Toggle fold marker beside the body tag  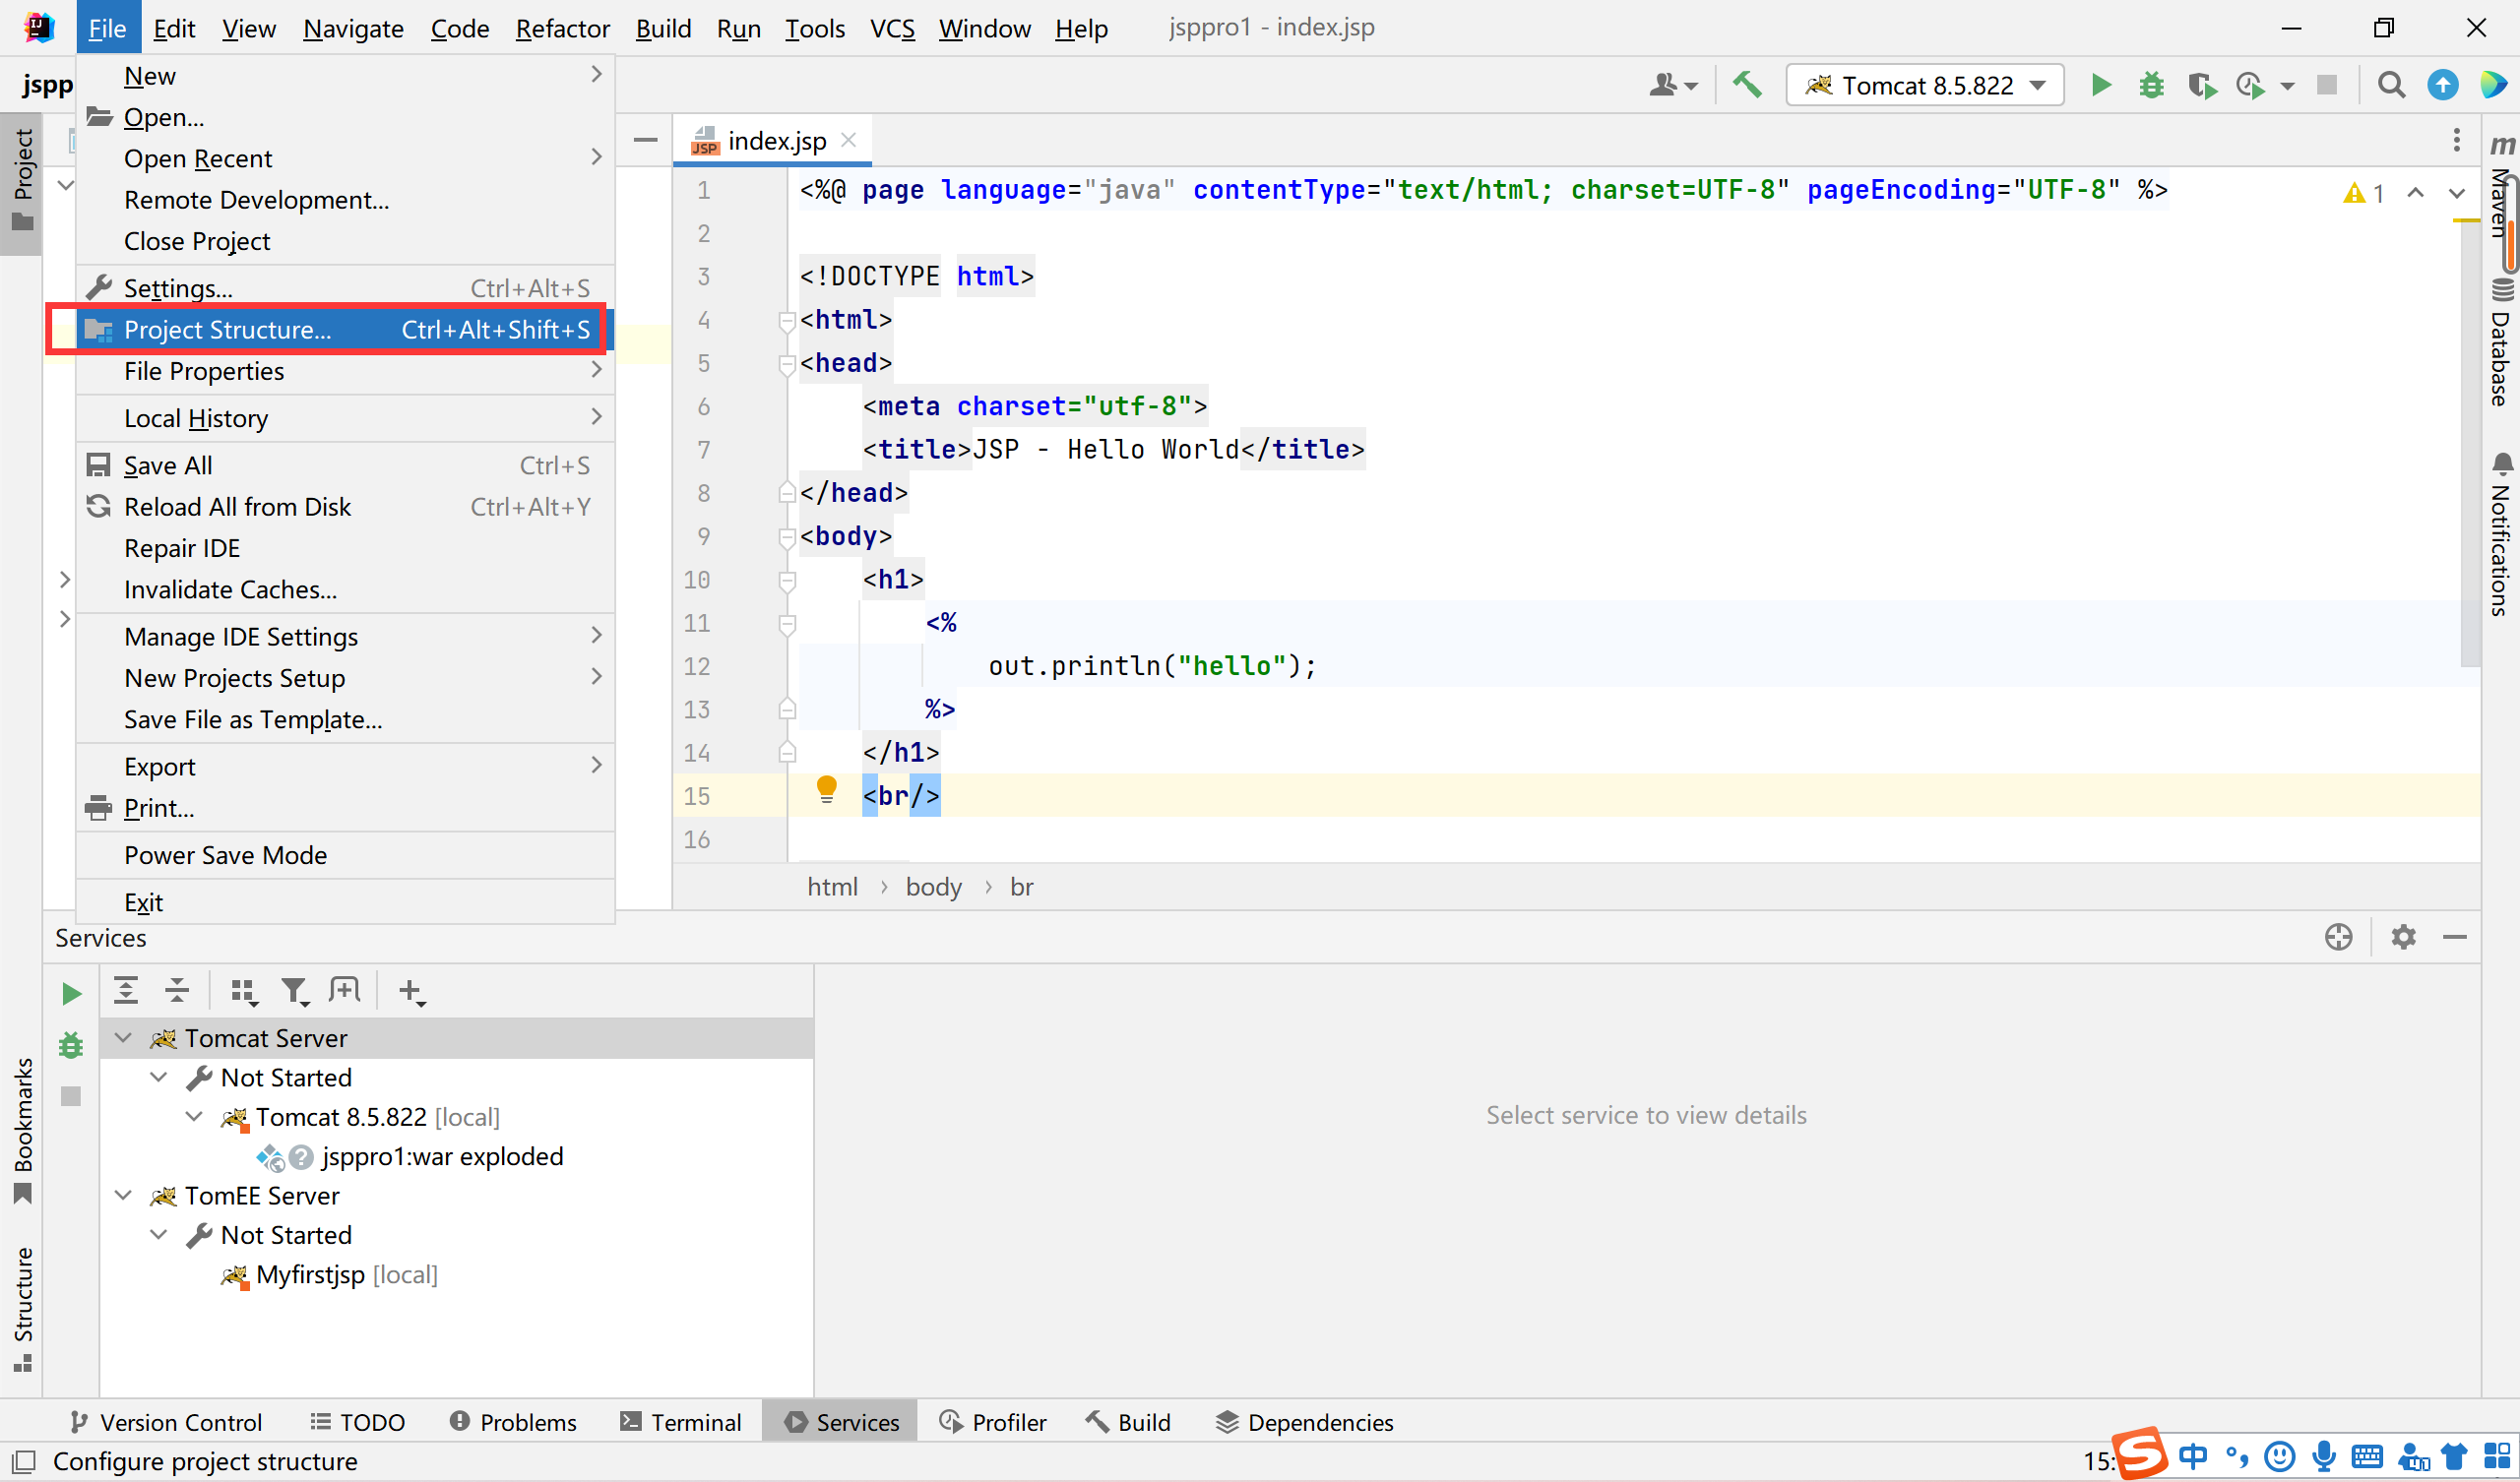[x=786, y=537]
